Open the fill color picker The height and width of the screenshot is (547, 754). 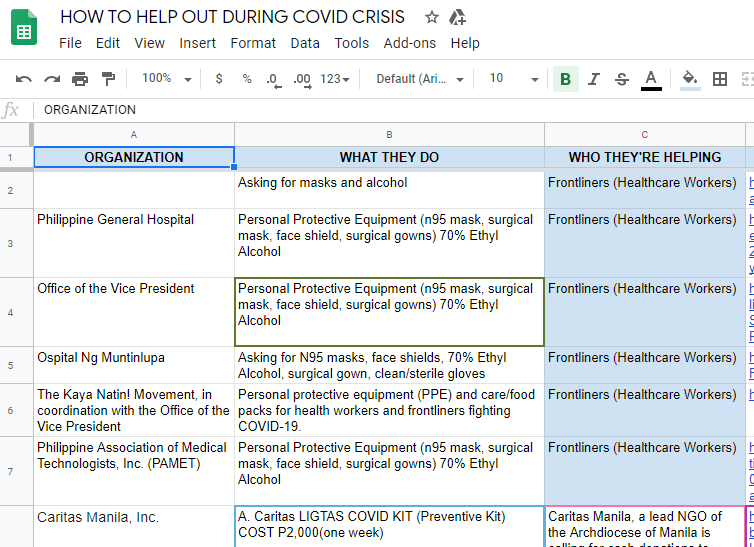[x=690, y=80]
